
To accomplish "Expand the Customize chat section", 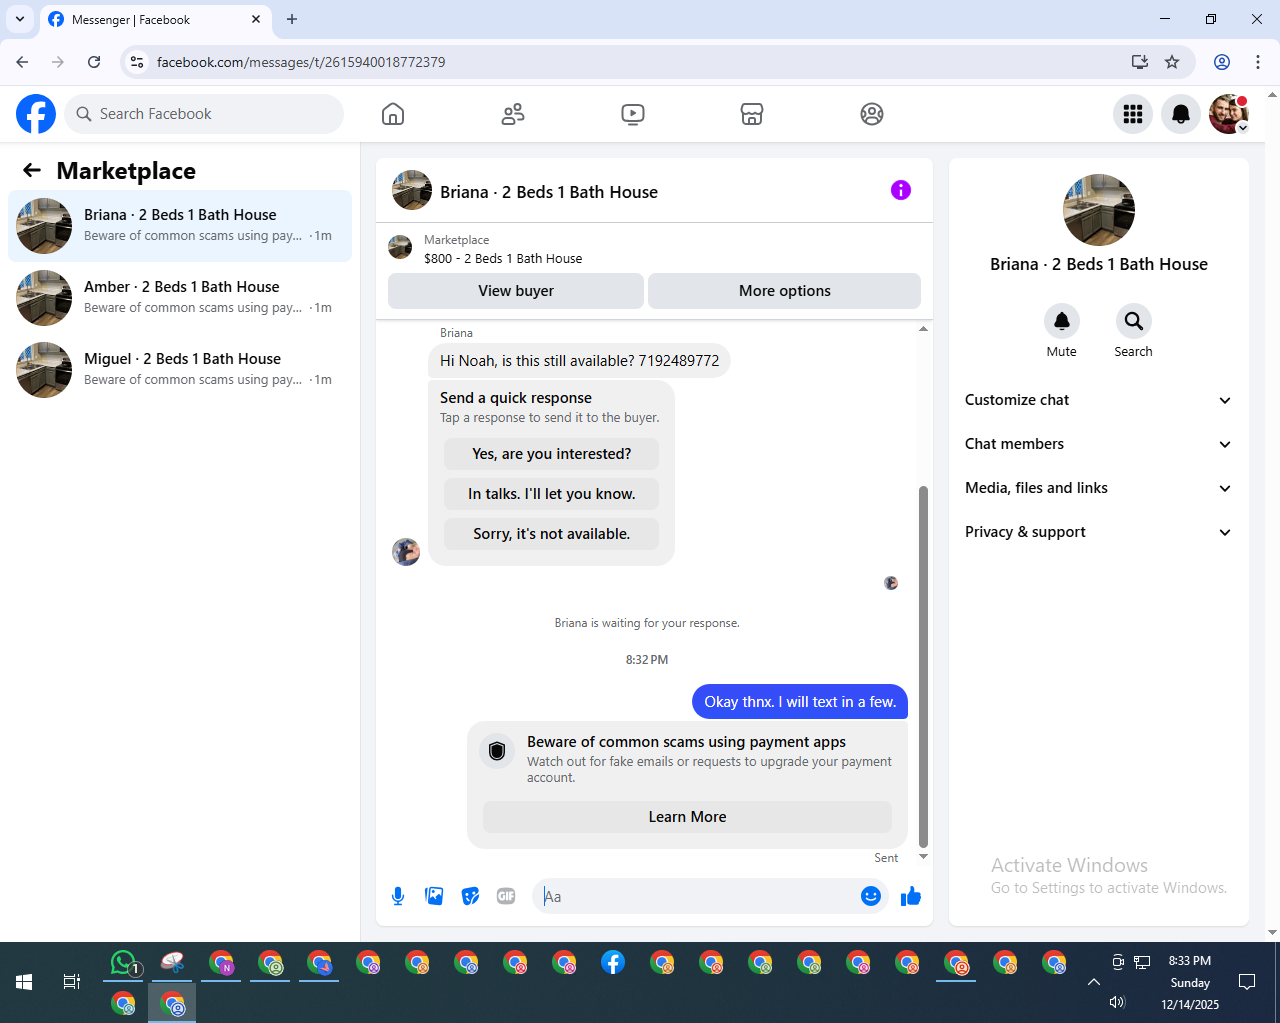I will pos(1099,400).
